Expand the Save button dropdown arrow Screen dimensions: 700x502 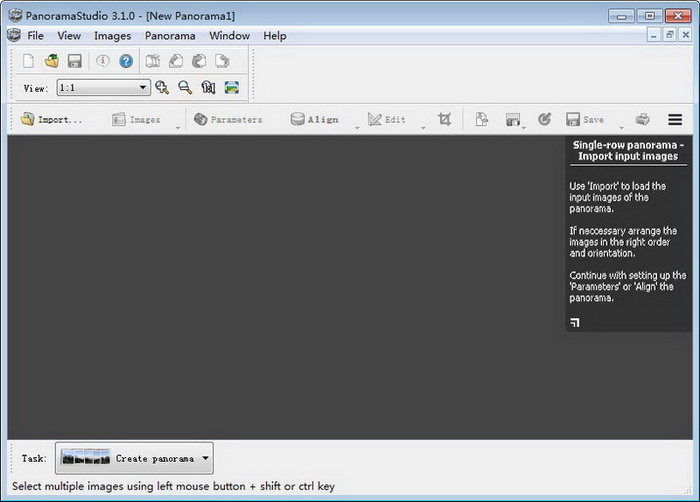coord(621,128)
